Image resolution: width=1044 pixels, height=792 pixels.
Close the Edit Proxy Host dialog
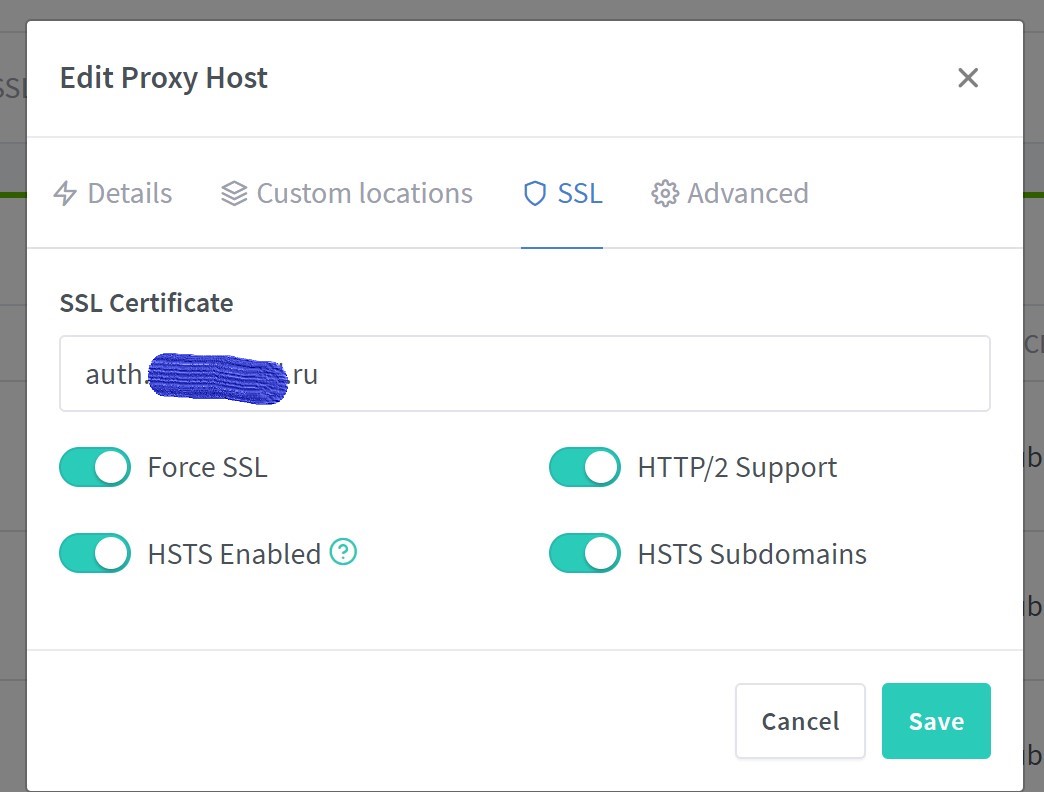coord(967,78)
